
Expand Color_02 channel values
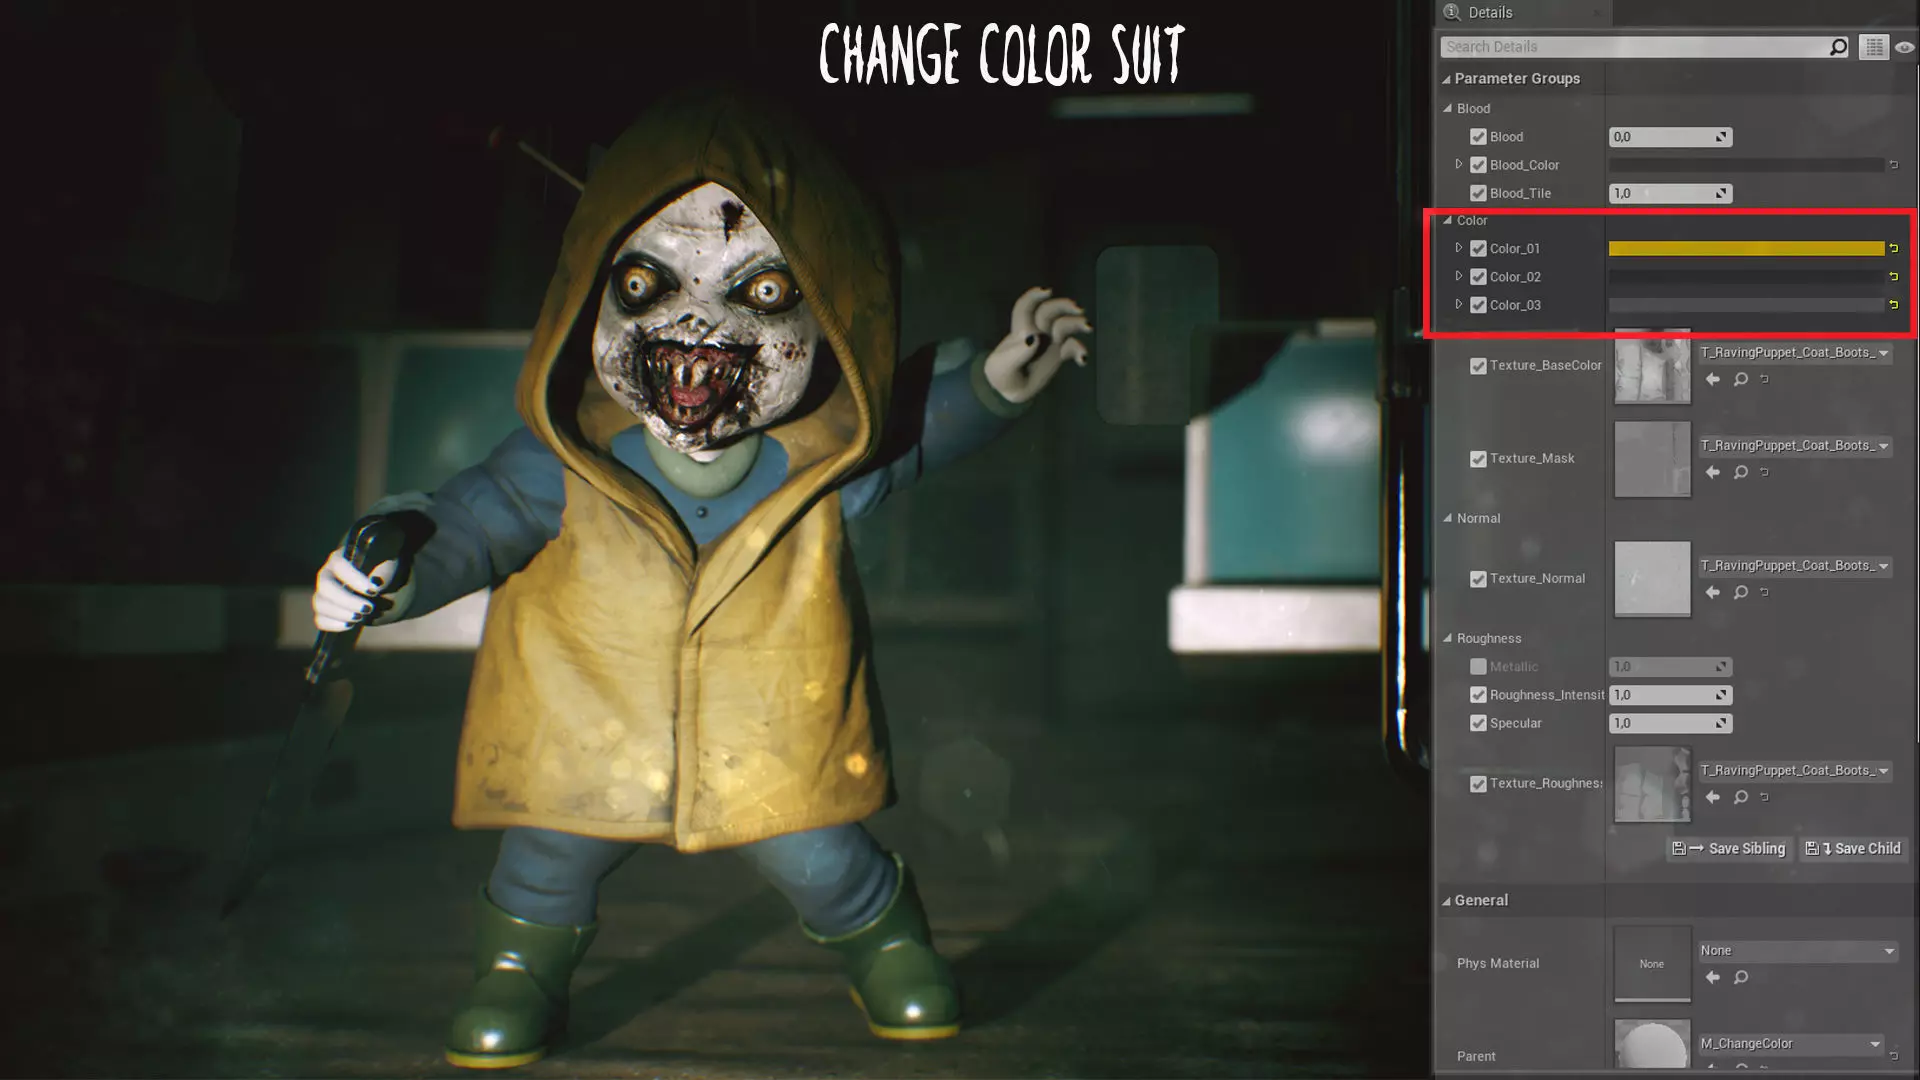click(x=1459, y=275)
